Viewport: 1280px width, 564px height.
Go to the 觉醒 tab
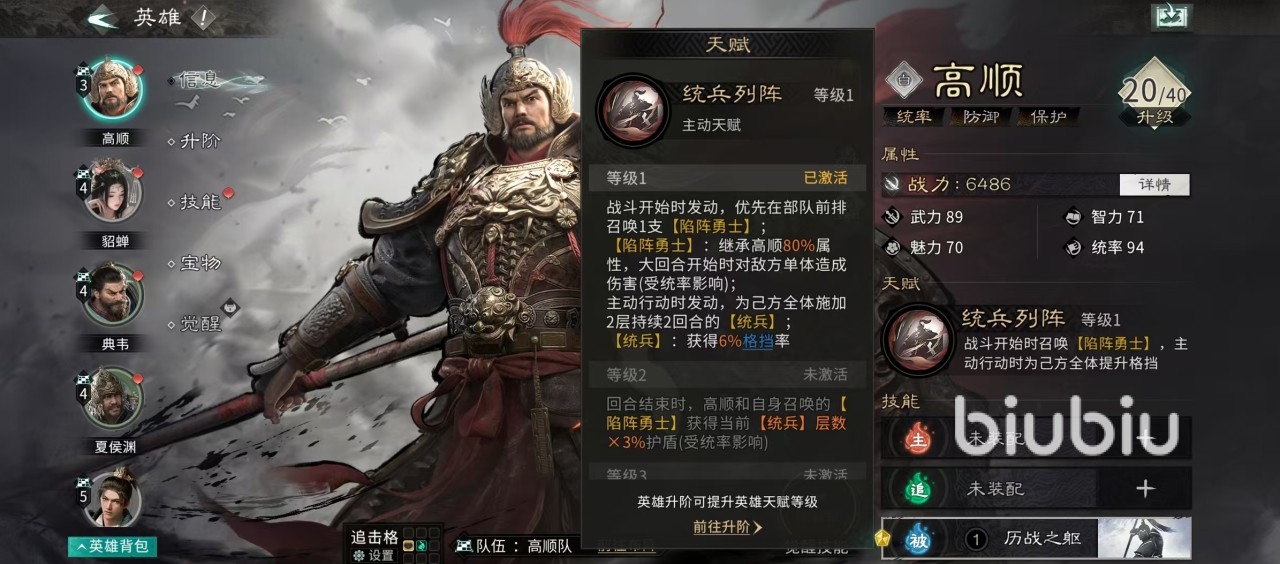(x=199, y=324)
